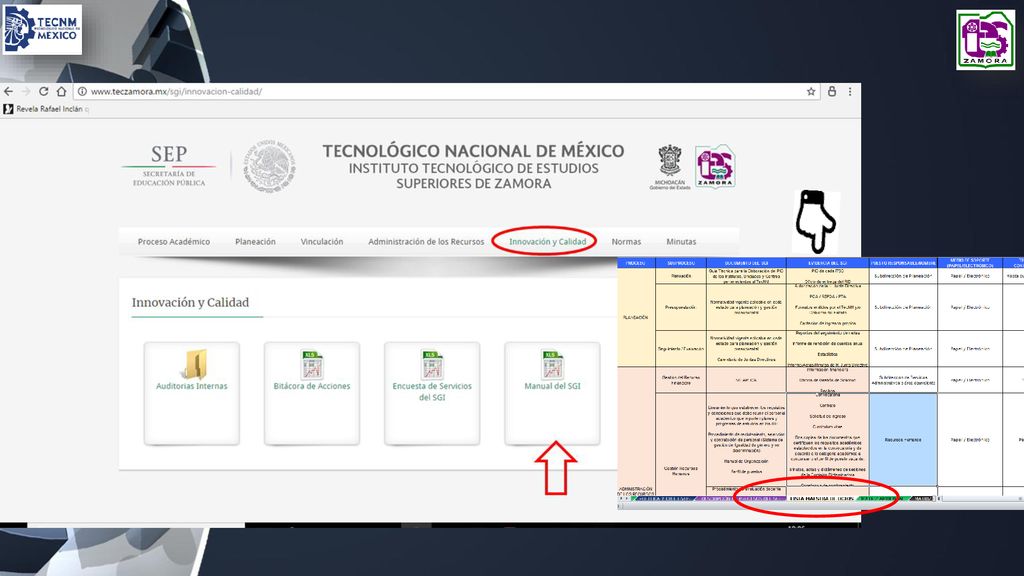The image size is (1024, 576).
Task: Select the LISTA MAESTRA sheet tab
Action: (822, 498)
